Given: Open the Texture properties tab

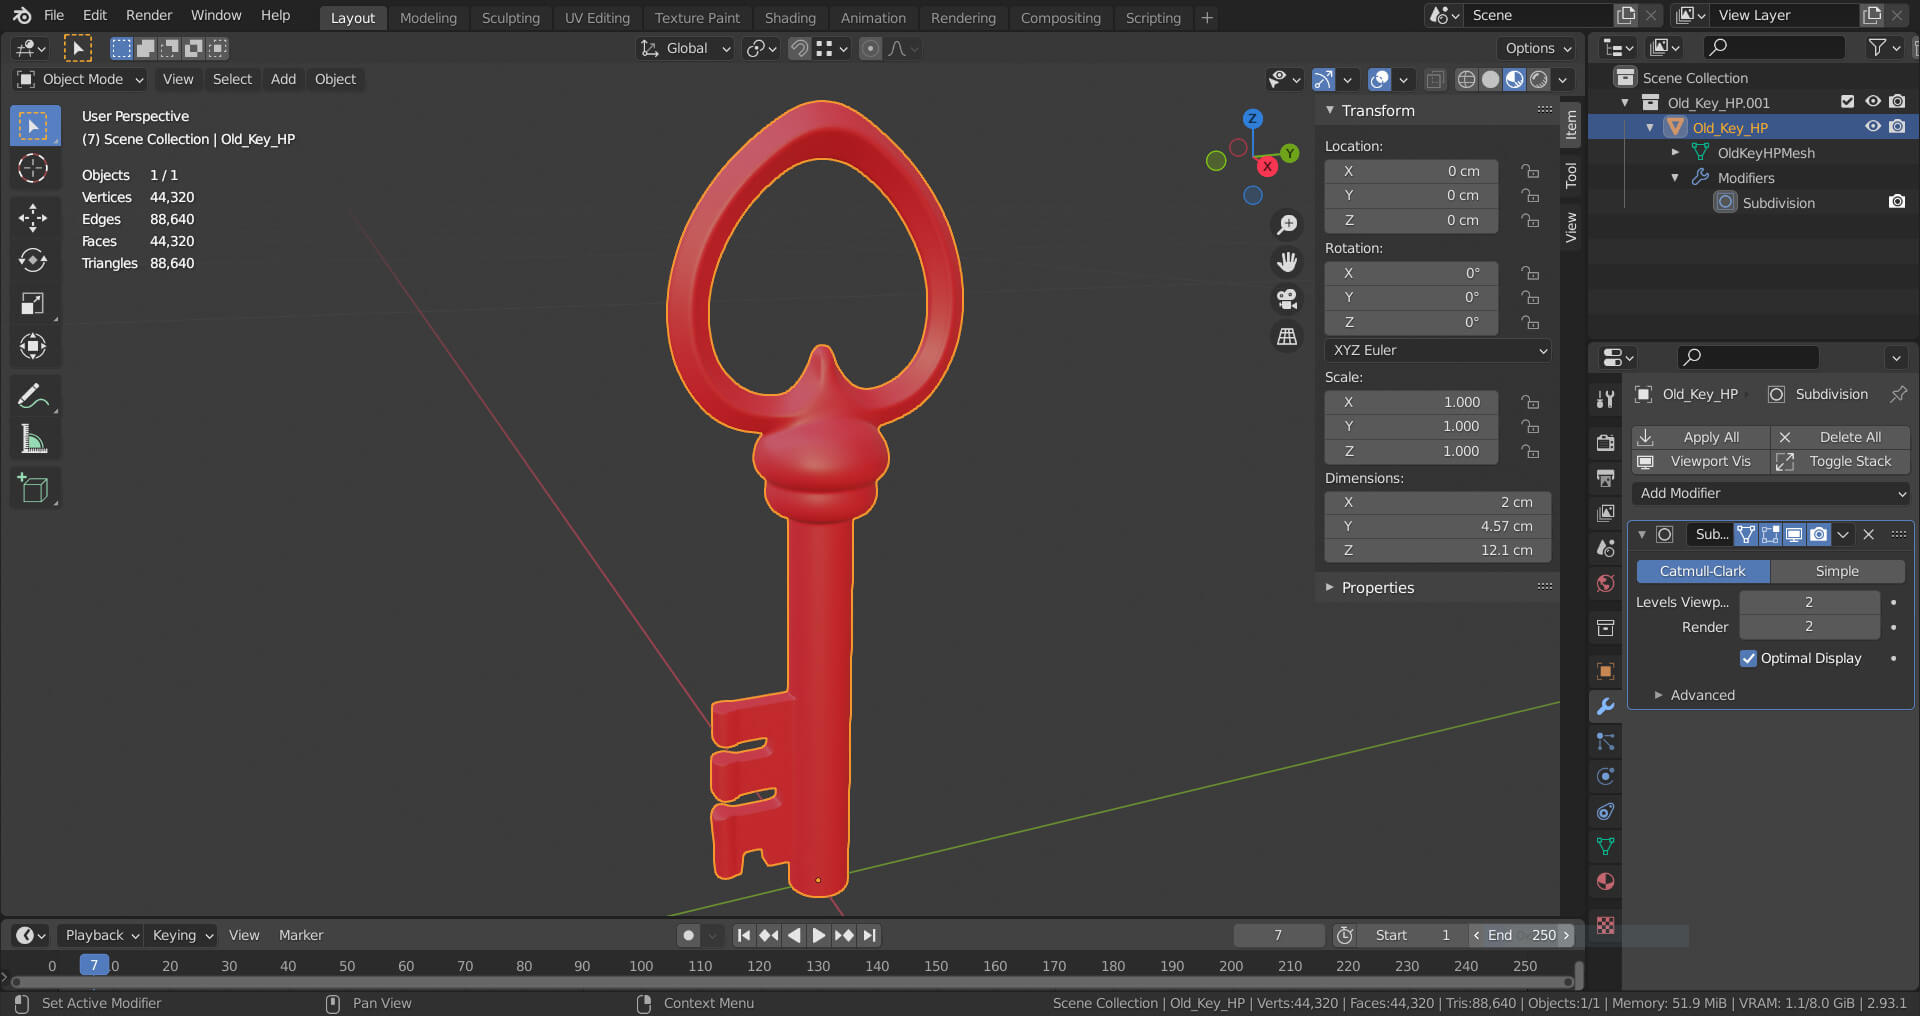Looking at the screenshot, I should click(x=1605, y=925).
